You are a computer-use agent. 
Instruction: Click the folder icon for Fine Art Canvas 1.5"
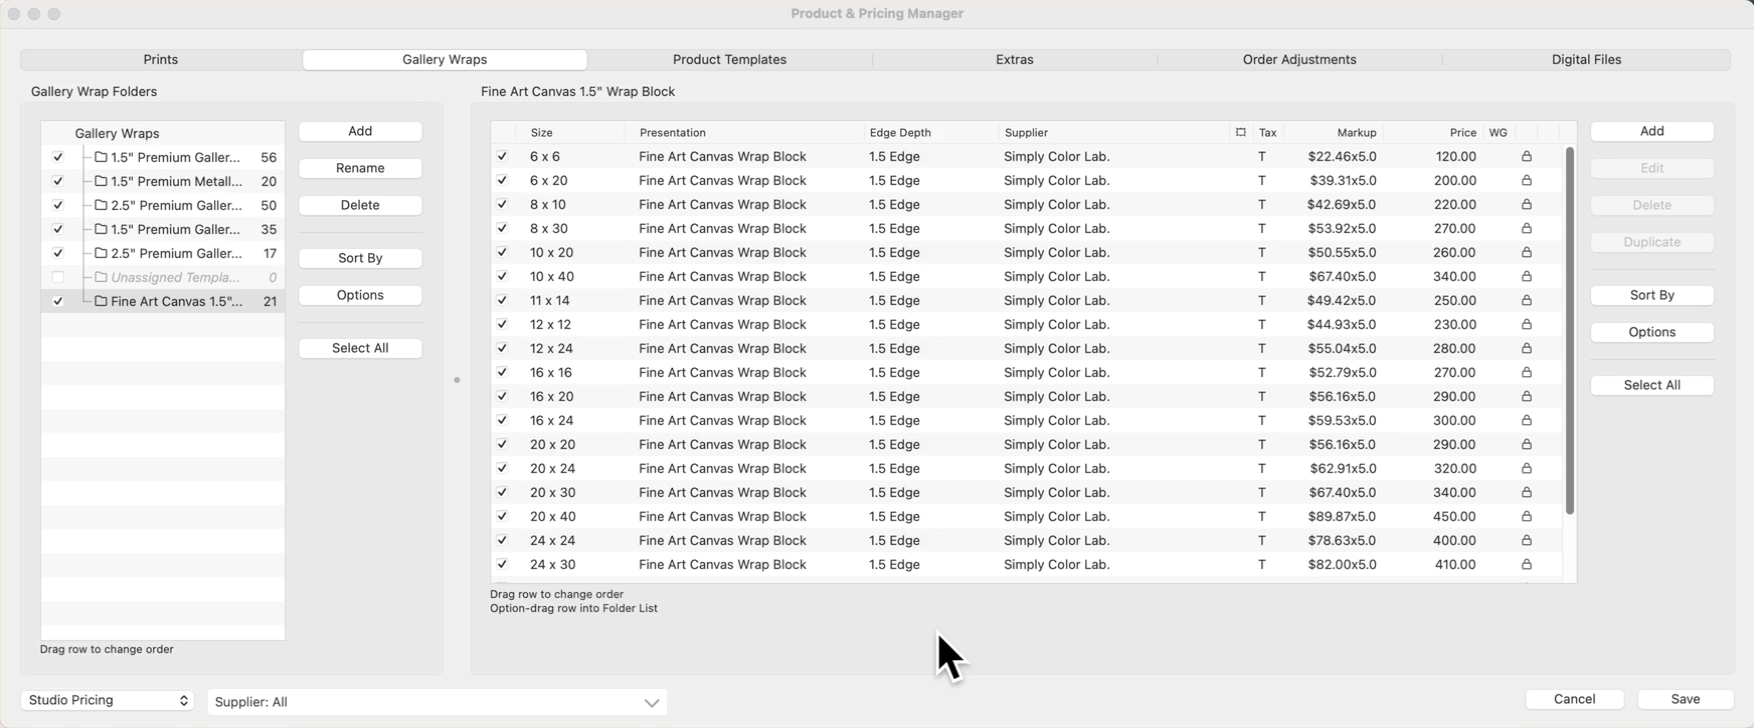[101, 301]
